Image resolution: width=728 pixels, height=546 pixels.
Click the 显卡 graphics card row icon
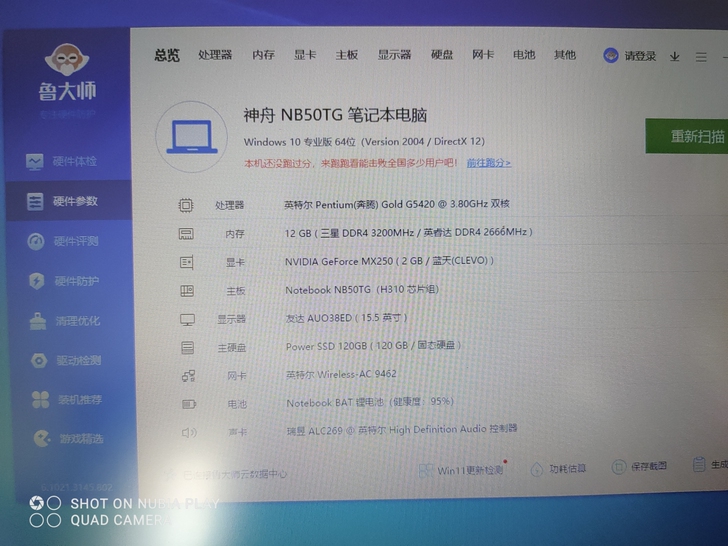point(187,262)
